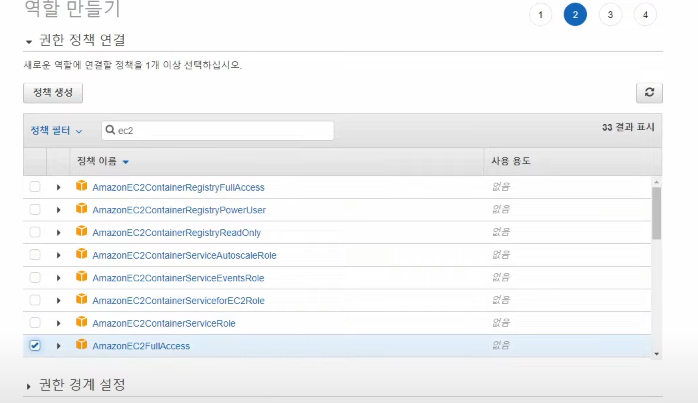Check the AmazonEC2ContainerServiceforEC2Role checkbox
Image resolution: width=698 pixels, height=403 pixels.
(35, 300)
